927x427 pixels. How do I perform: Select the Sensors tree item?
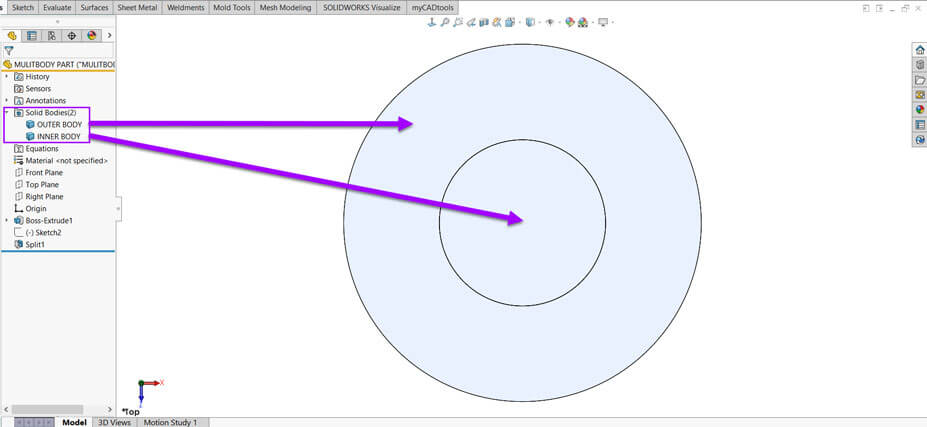tap(32, 89)
